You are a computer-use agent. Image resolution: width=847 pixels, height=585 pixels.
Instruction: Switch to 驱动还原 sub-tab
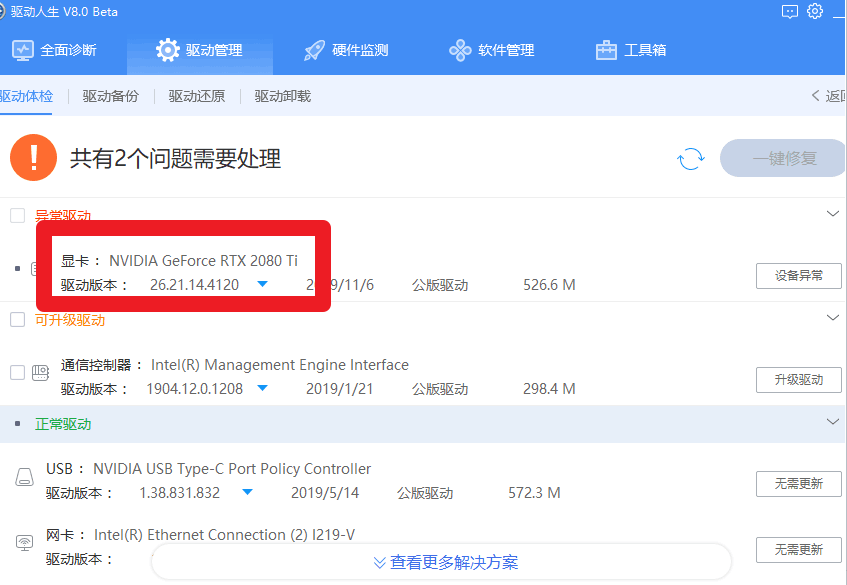pos(197,96)
